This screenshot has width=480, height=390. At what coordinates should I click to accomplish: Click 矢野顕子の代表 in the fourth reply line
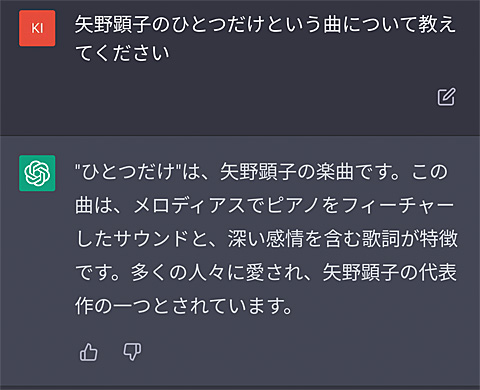pos(389,272)
